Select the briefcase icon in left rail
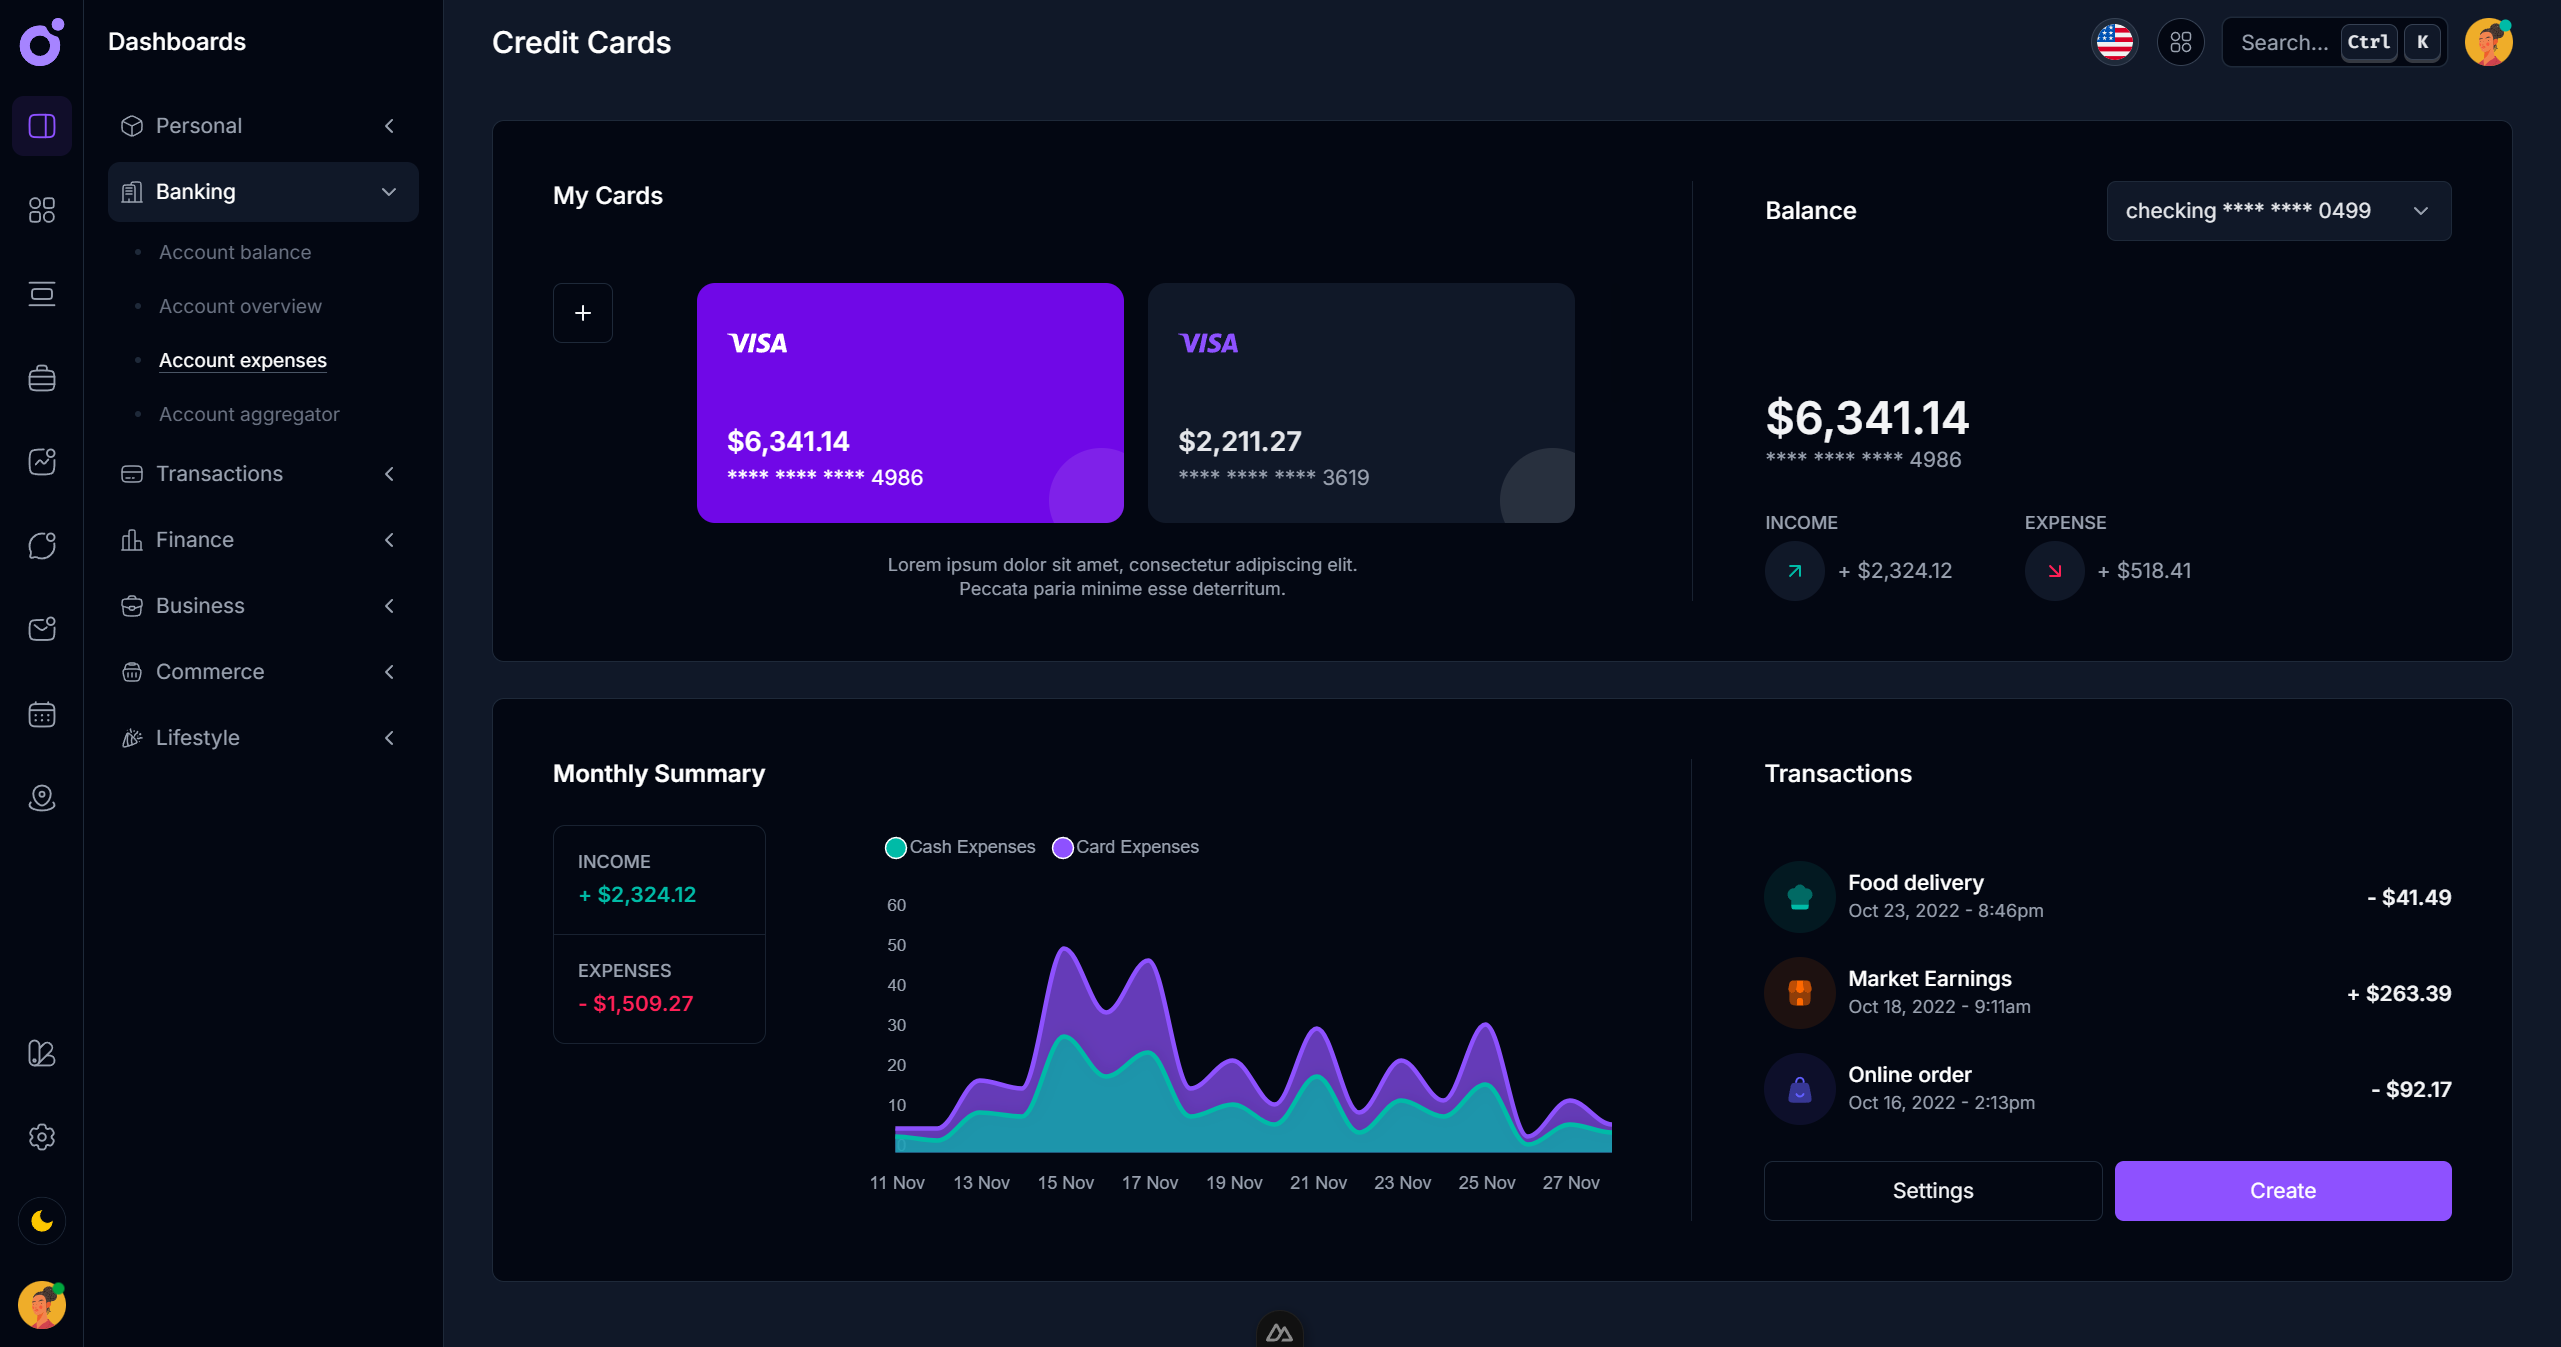The width and height of the screenshot is (2561, 1347). [41, 377]
